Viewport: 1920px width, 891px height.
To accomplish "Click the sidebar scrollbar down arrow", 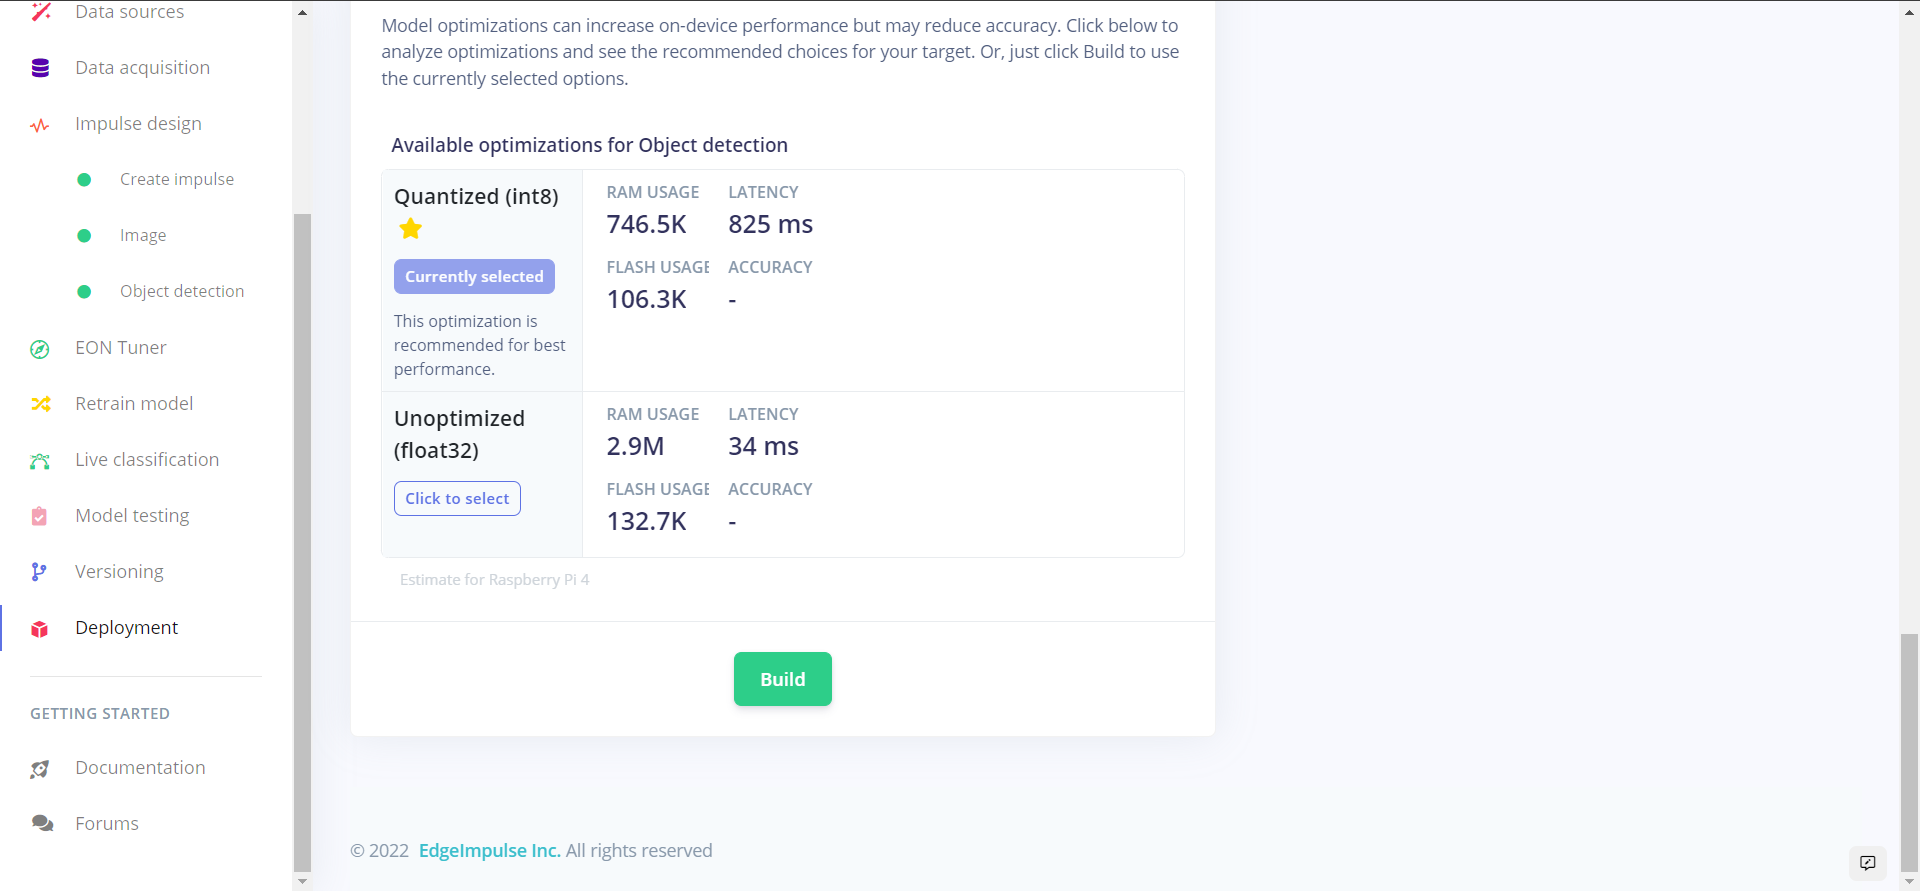I will tap(302, 881).
